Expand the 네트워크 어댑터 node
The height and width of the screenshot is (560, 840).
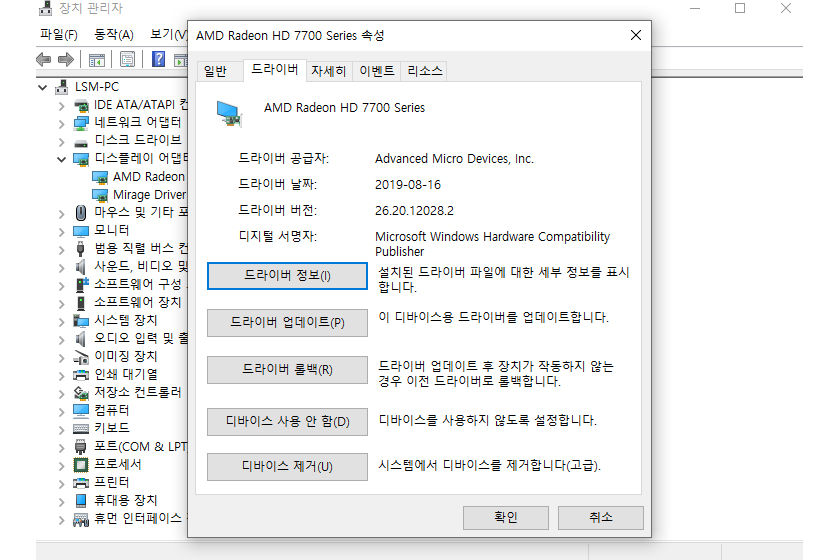click(62, 124)
